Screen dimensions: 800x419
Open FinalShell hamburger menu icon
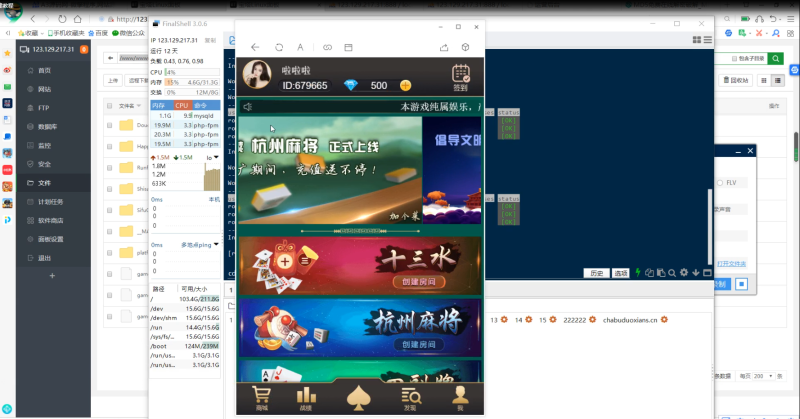click(708, 40)
